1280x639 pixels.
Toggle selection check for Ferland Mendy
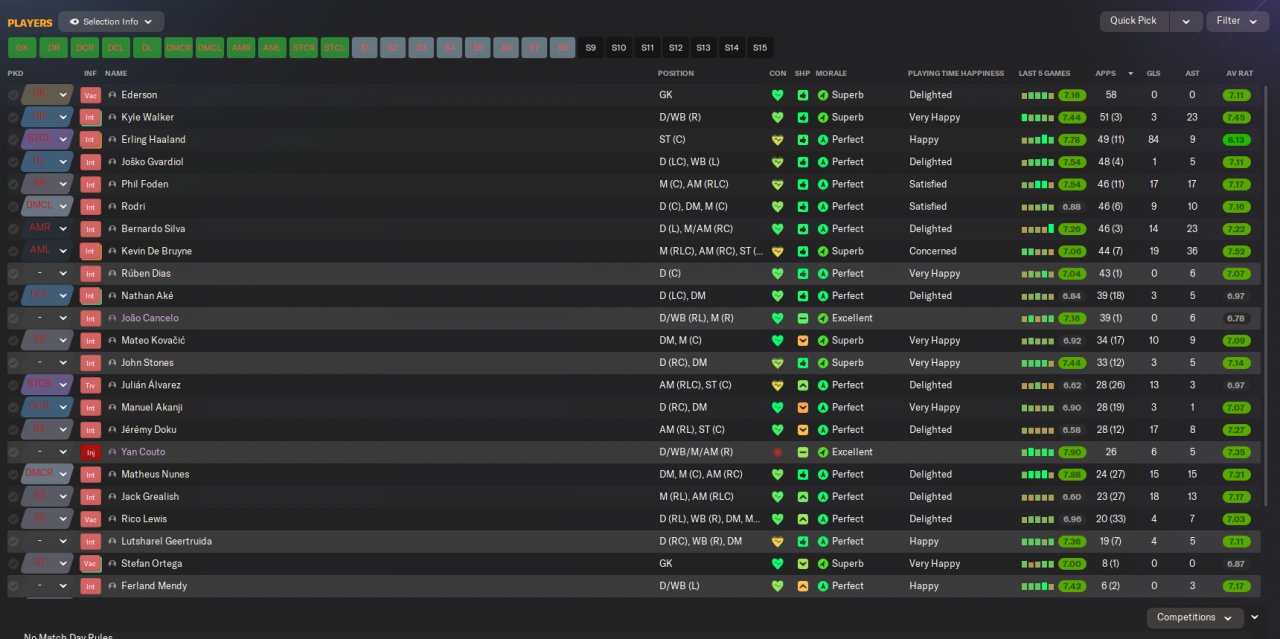pos(13,586)
